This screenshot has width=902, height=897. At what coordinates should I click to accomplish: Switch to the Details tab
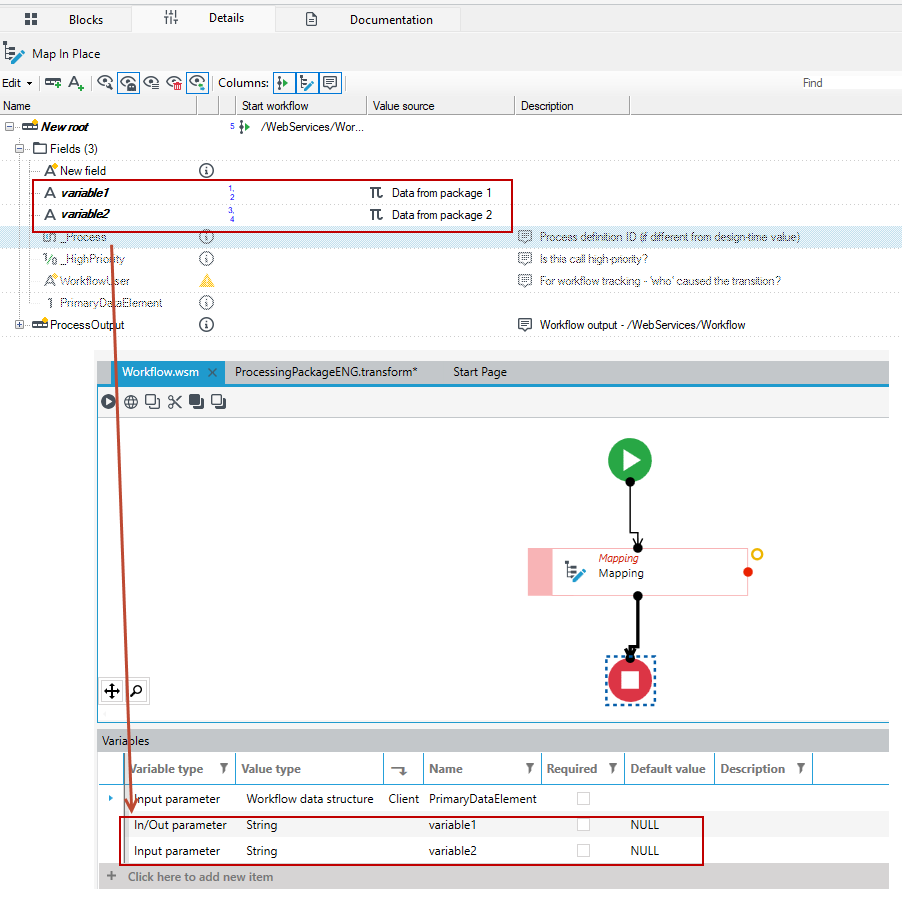(x=204, y=18)
